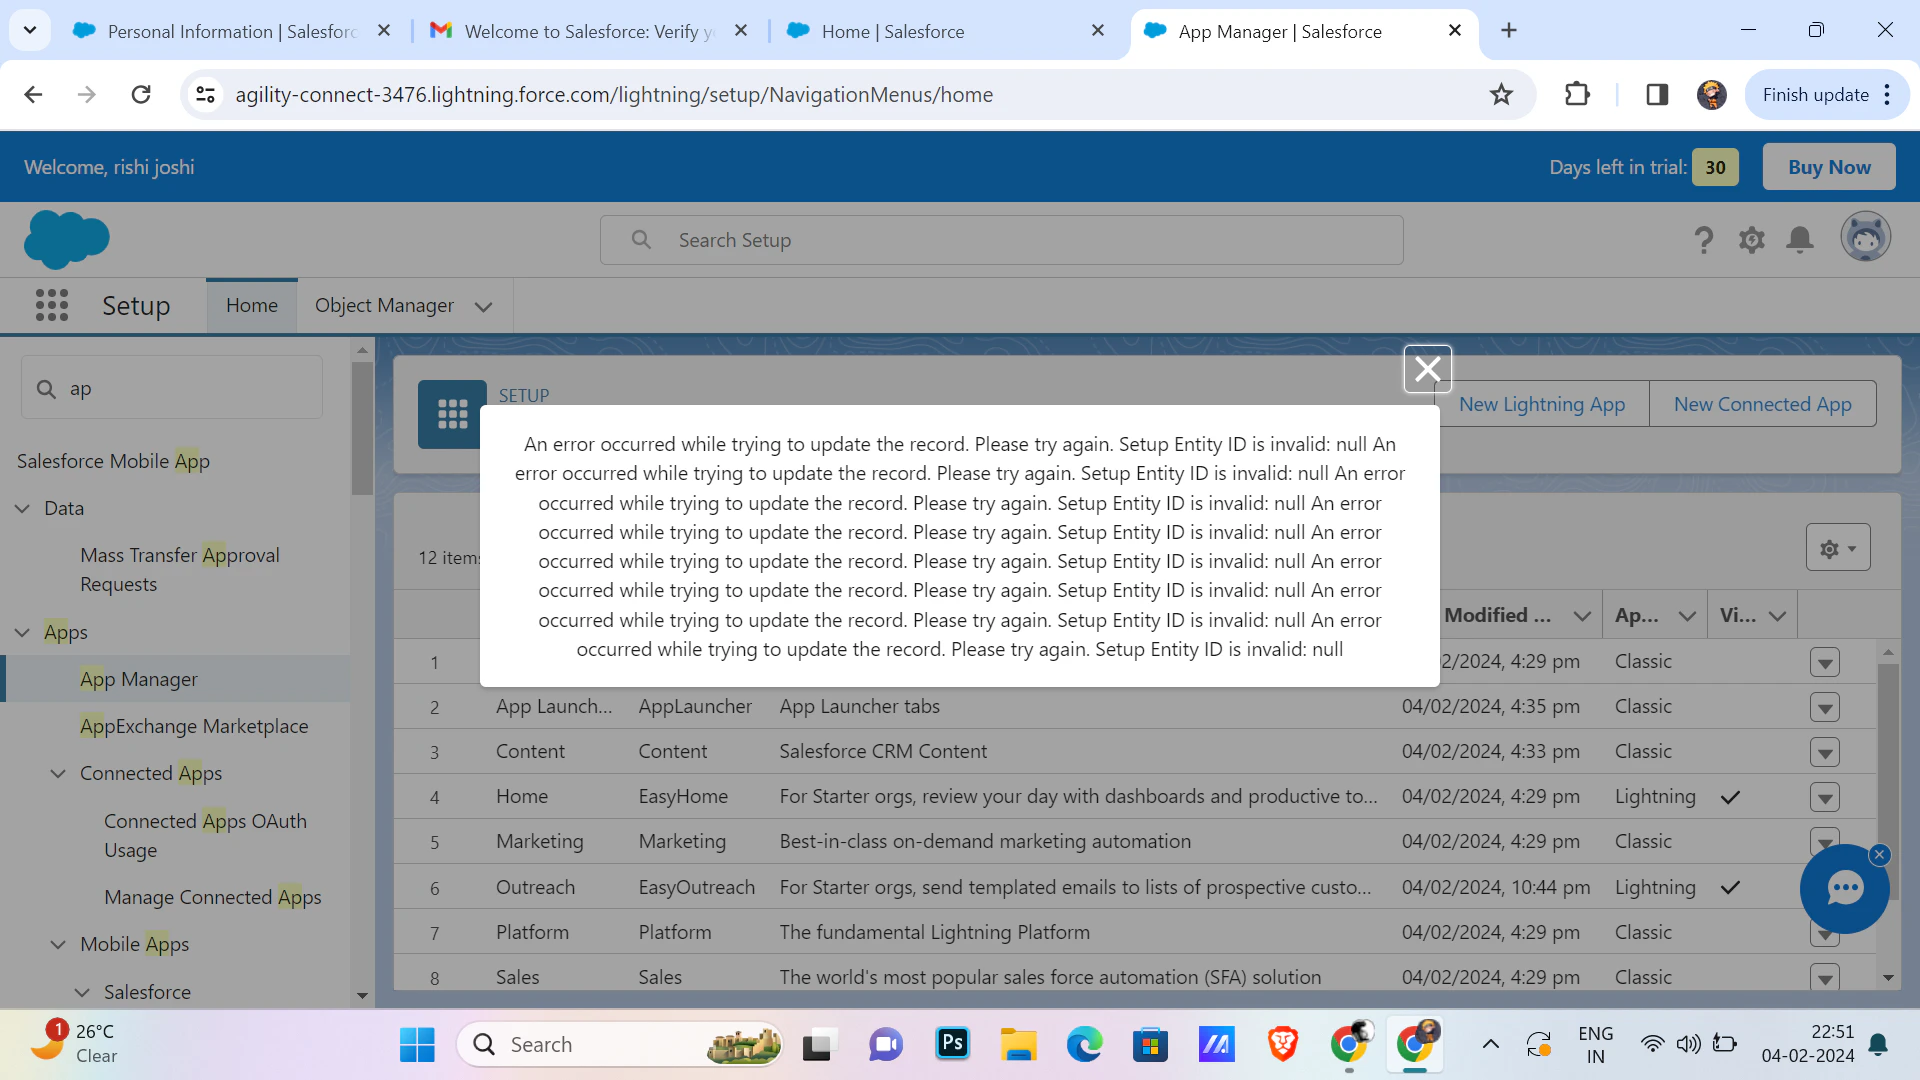Open Brave browser from the taskbar
This screenshot has width=1920, height=1080.
point(1282,1045)
